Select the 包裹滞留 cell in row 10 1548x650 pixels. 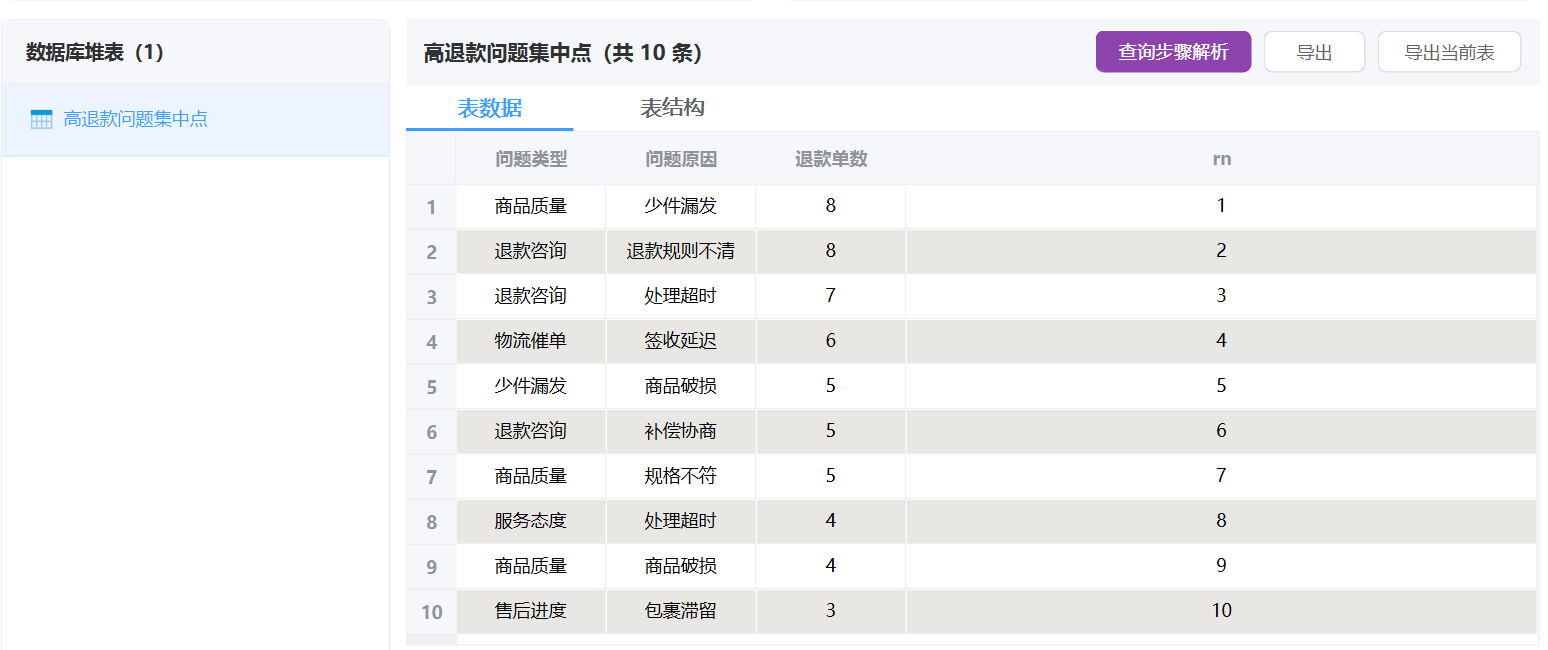[x=681, y=611]
